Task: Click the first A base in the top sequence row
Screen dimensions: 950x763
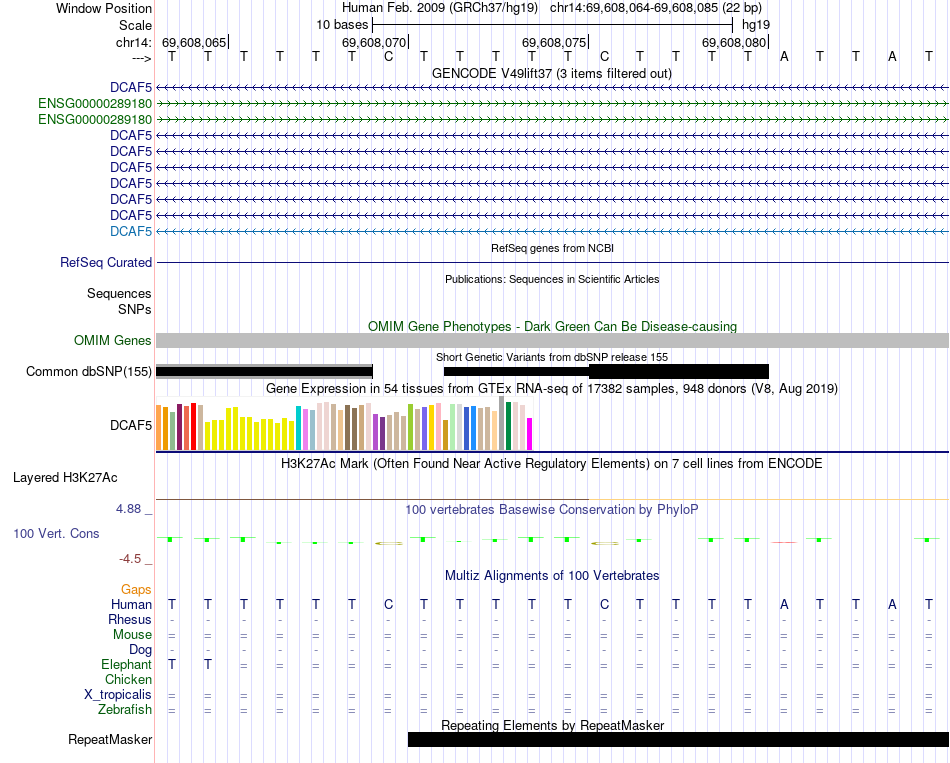Action: 784,57
